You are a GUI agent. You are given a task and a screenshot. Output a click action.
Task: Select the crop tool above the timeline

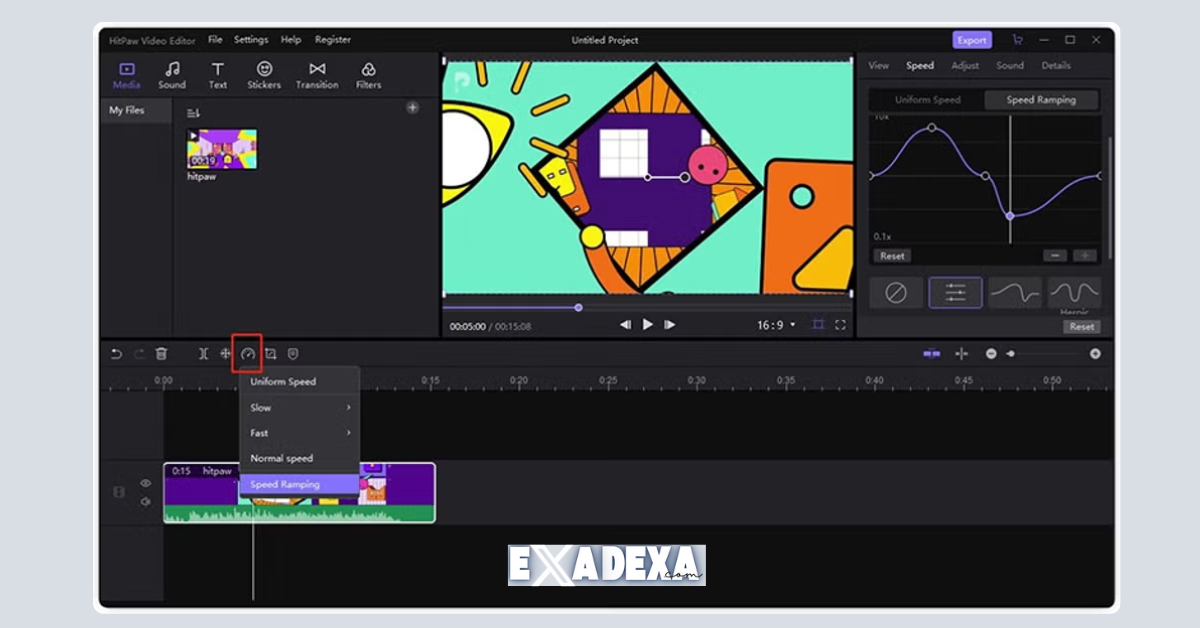coord(271,353)
